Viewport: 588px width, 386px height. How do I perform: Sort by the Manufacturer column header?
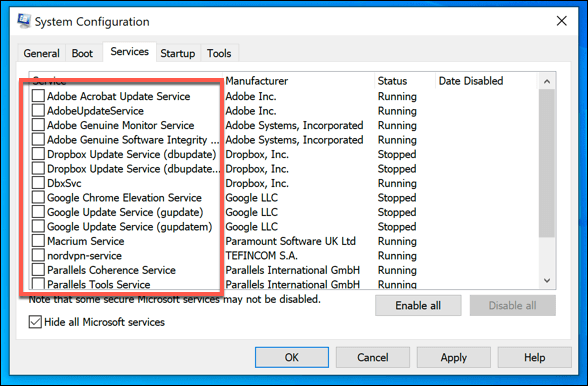tap(298, 81)
